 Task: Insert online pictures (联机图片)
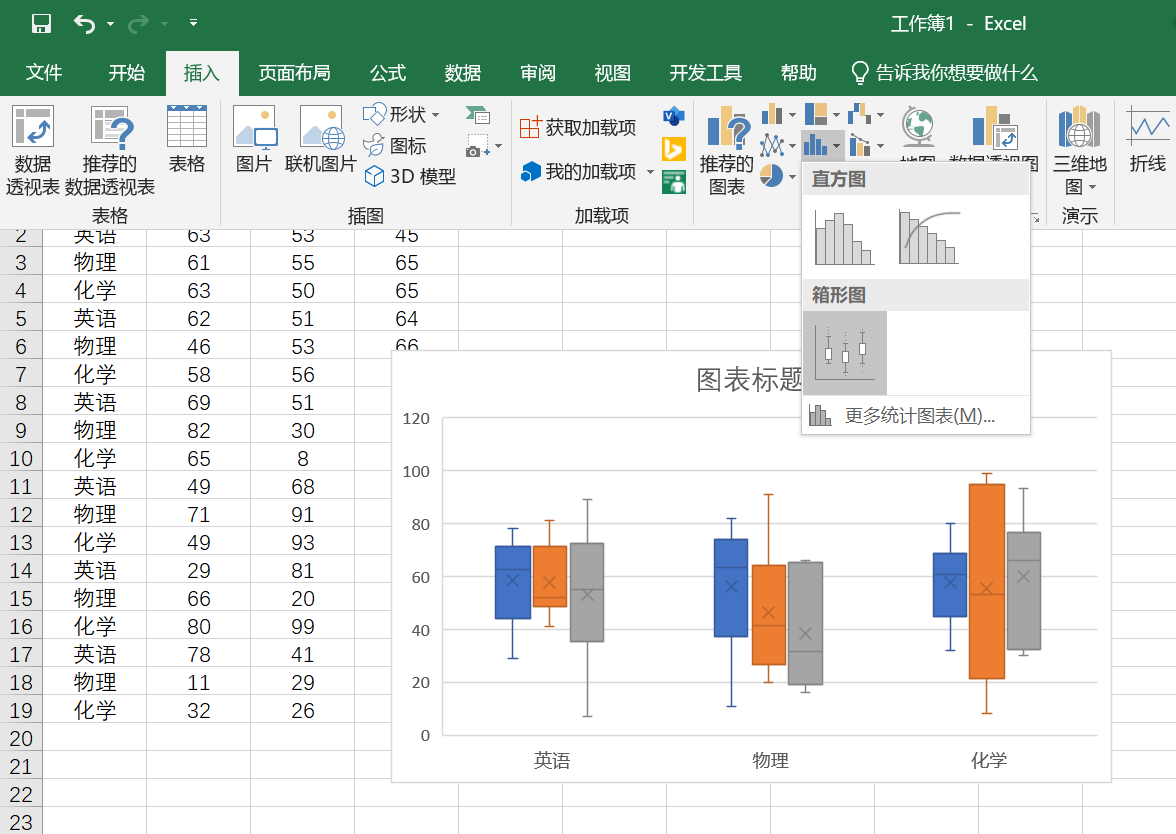(320, 140)
